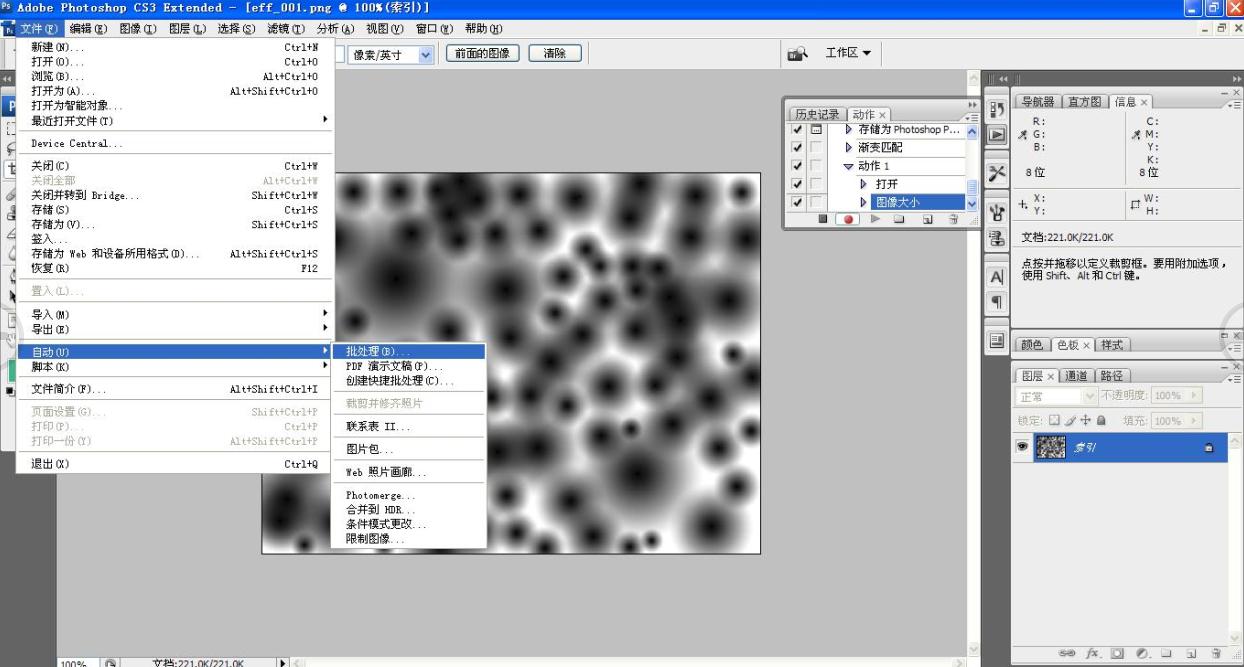Click the 索引 layer thumbnail
1244x667 pixels.
click(x=1053, y=446)
